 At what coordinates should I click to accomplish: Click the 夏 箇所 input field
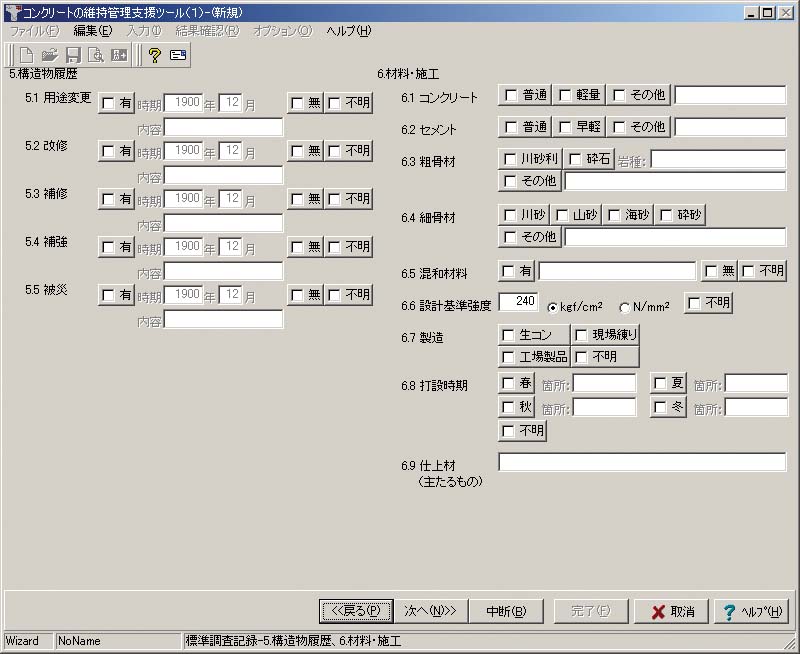[x=757, y=384]
